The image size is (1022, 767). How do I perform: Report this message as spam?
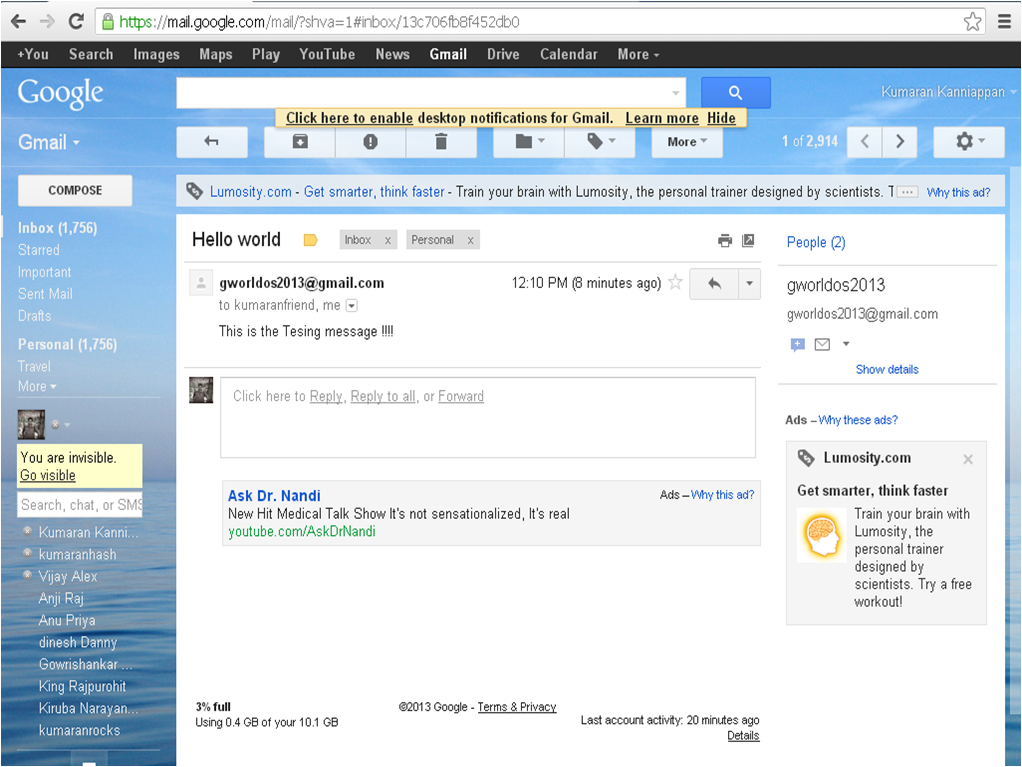point(370,141)
